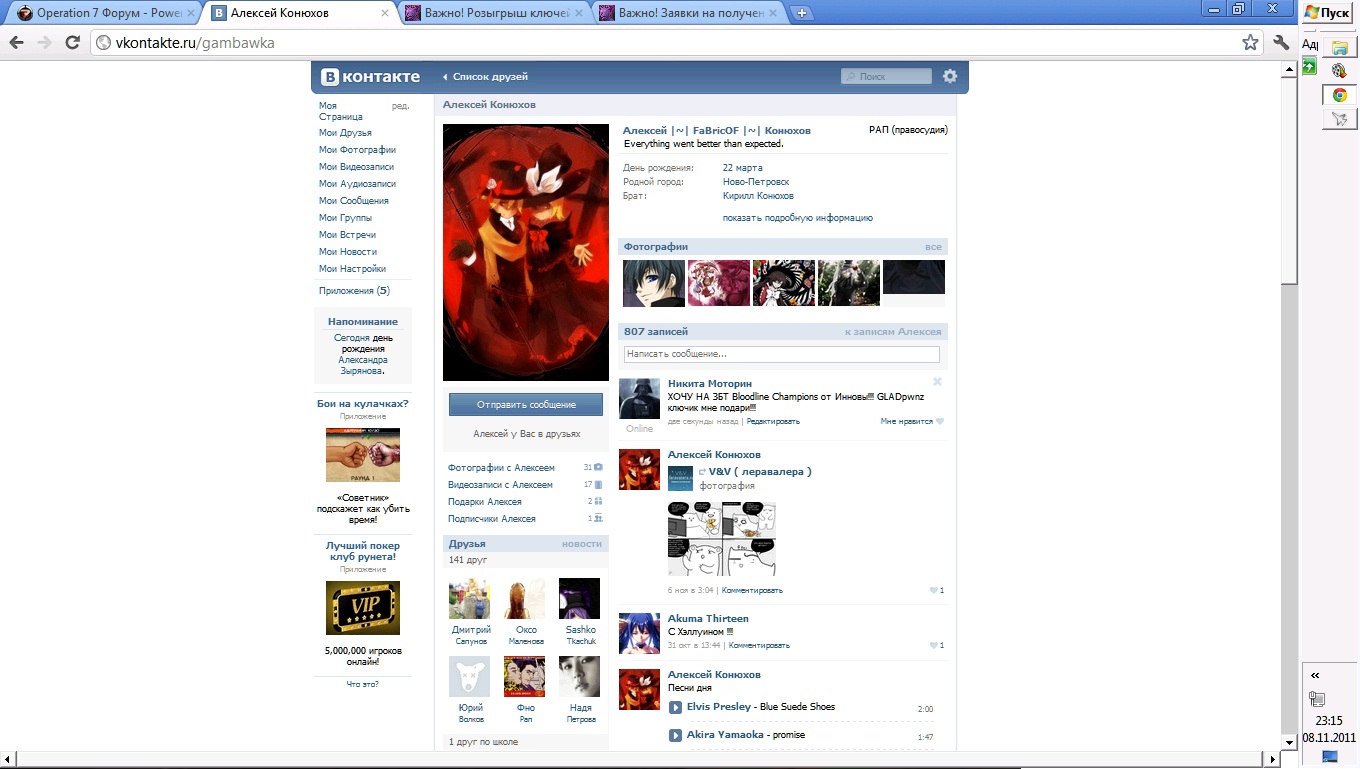Go back with Chrome's back arrow
The width and height of the screenshot is (1360, 769).
tap(16, 43)
